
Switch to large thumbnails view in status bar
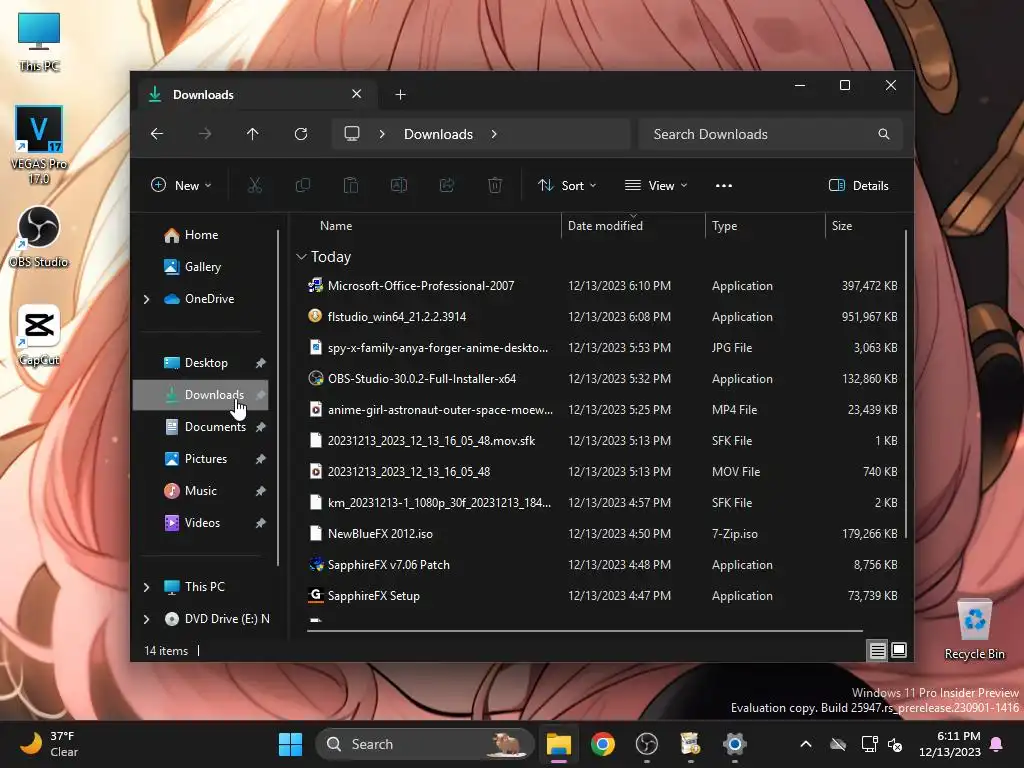[899, 650]
